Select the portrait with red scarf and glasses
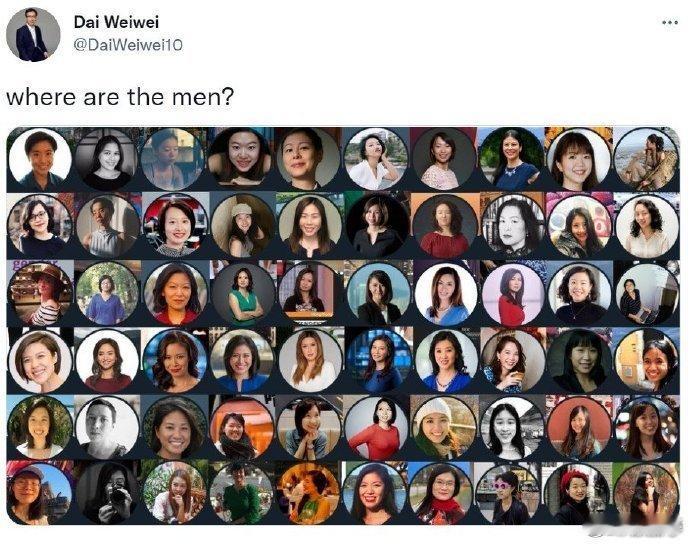The height and width of the screenshot is (544, 690). coord(444,493)
